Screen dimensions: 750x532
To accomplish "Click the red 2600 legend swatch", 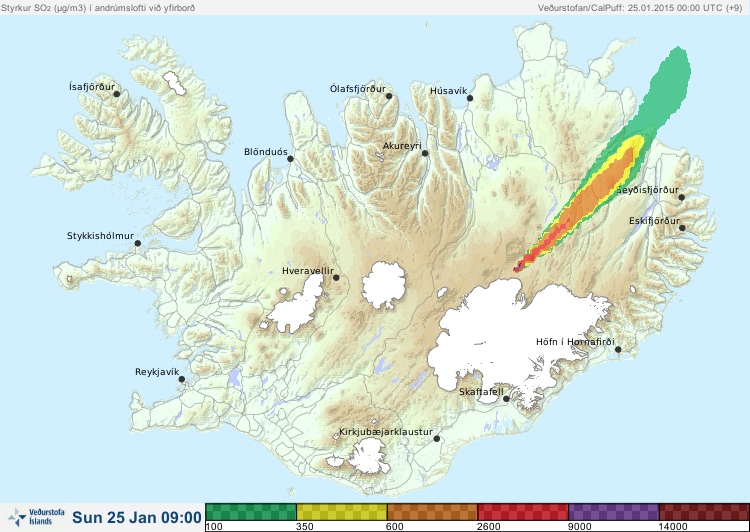I will click(x=523, y=512).
